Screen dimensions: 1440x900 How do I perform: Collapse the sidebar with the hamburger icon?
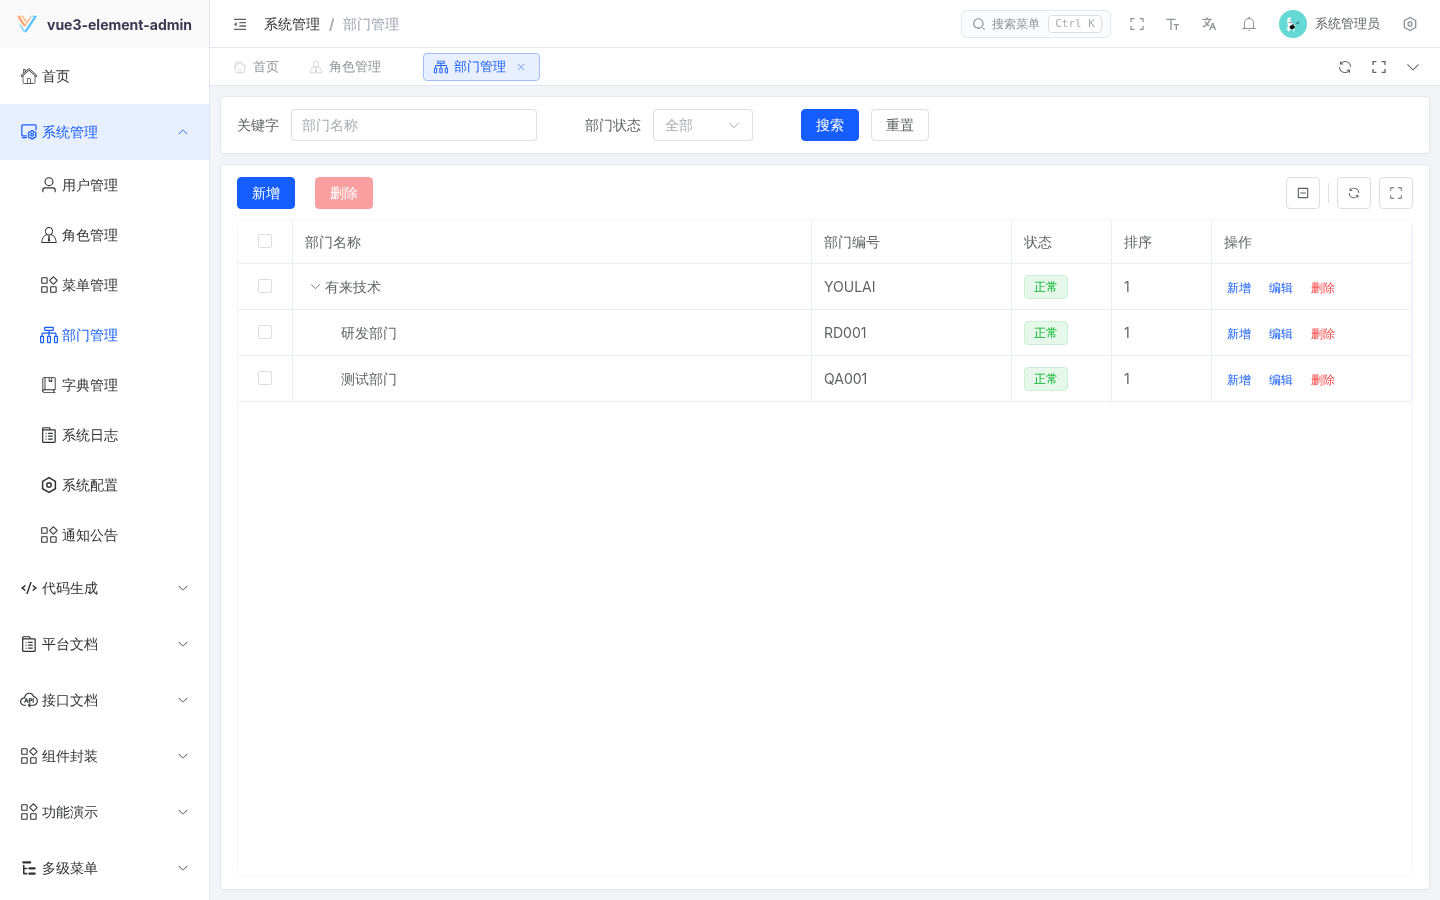pyautogui.click(x=240, y=24)
